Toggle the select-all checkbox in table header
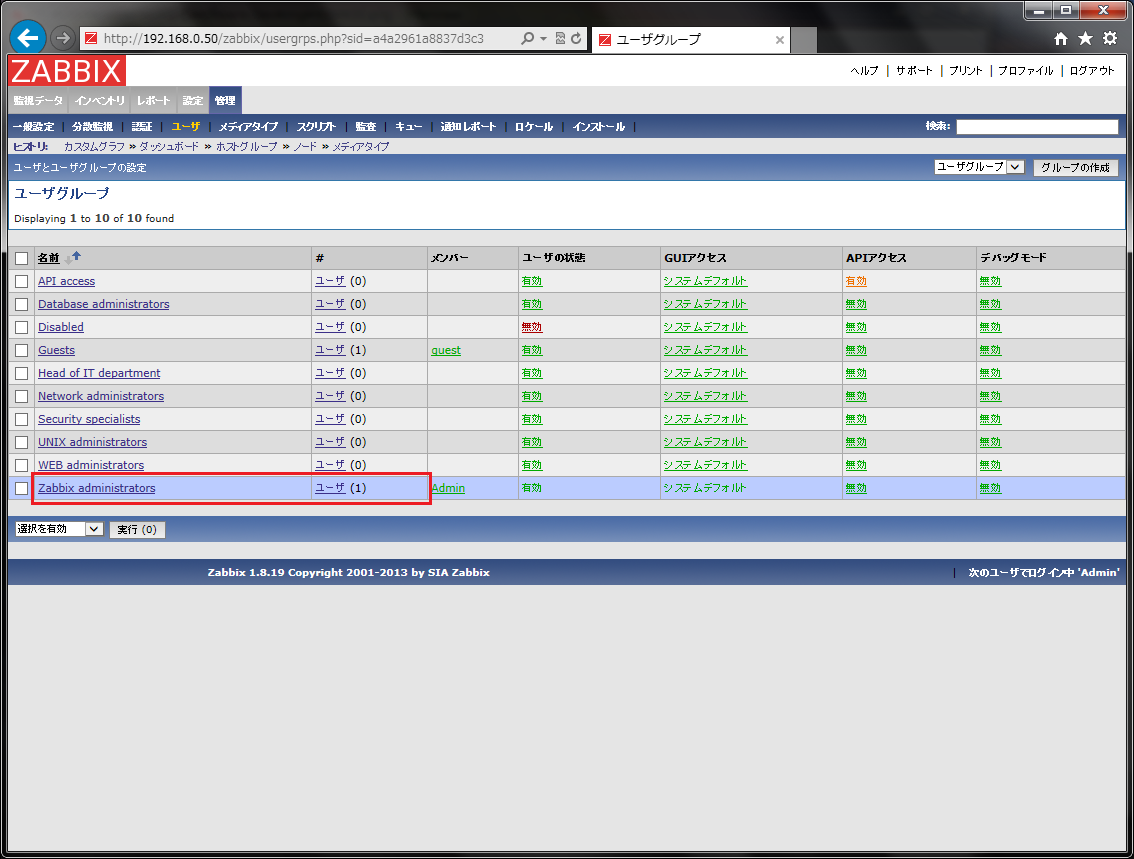Screen dimensions: 1134x859 22,258
